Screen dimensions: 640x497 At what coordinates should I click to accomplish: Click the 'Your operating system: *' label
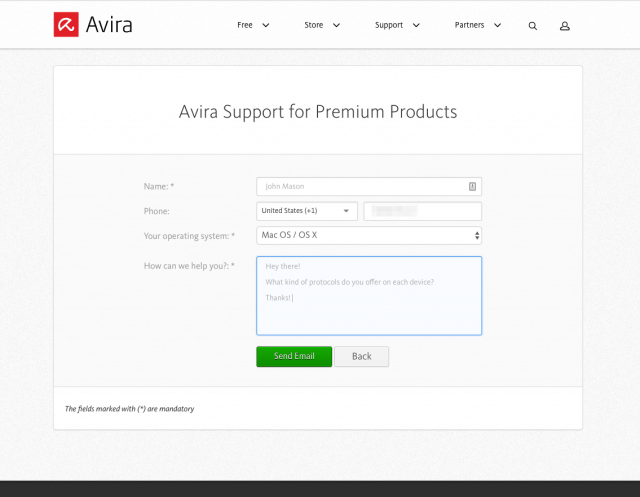point(189,236)
